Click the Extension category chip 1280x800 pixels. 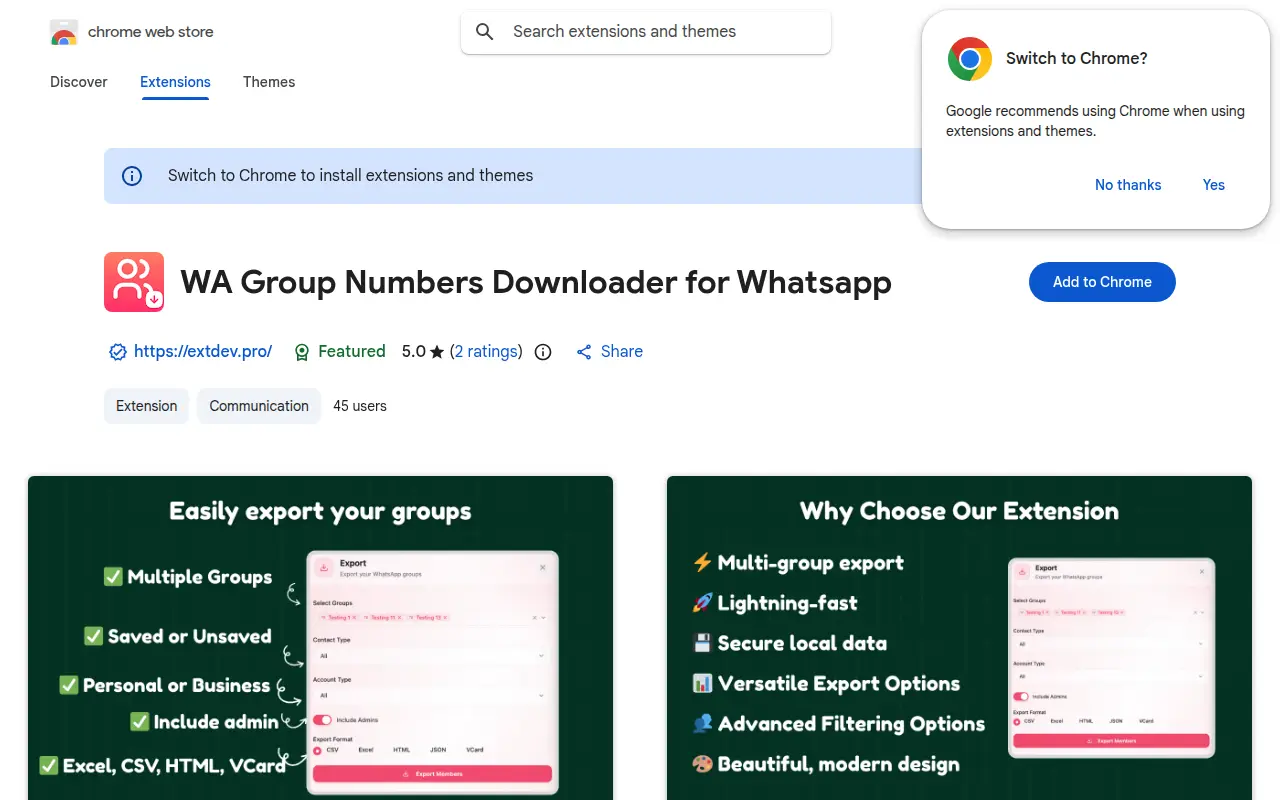146,406
